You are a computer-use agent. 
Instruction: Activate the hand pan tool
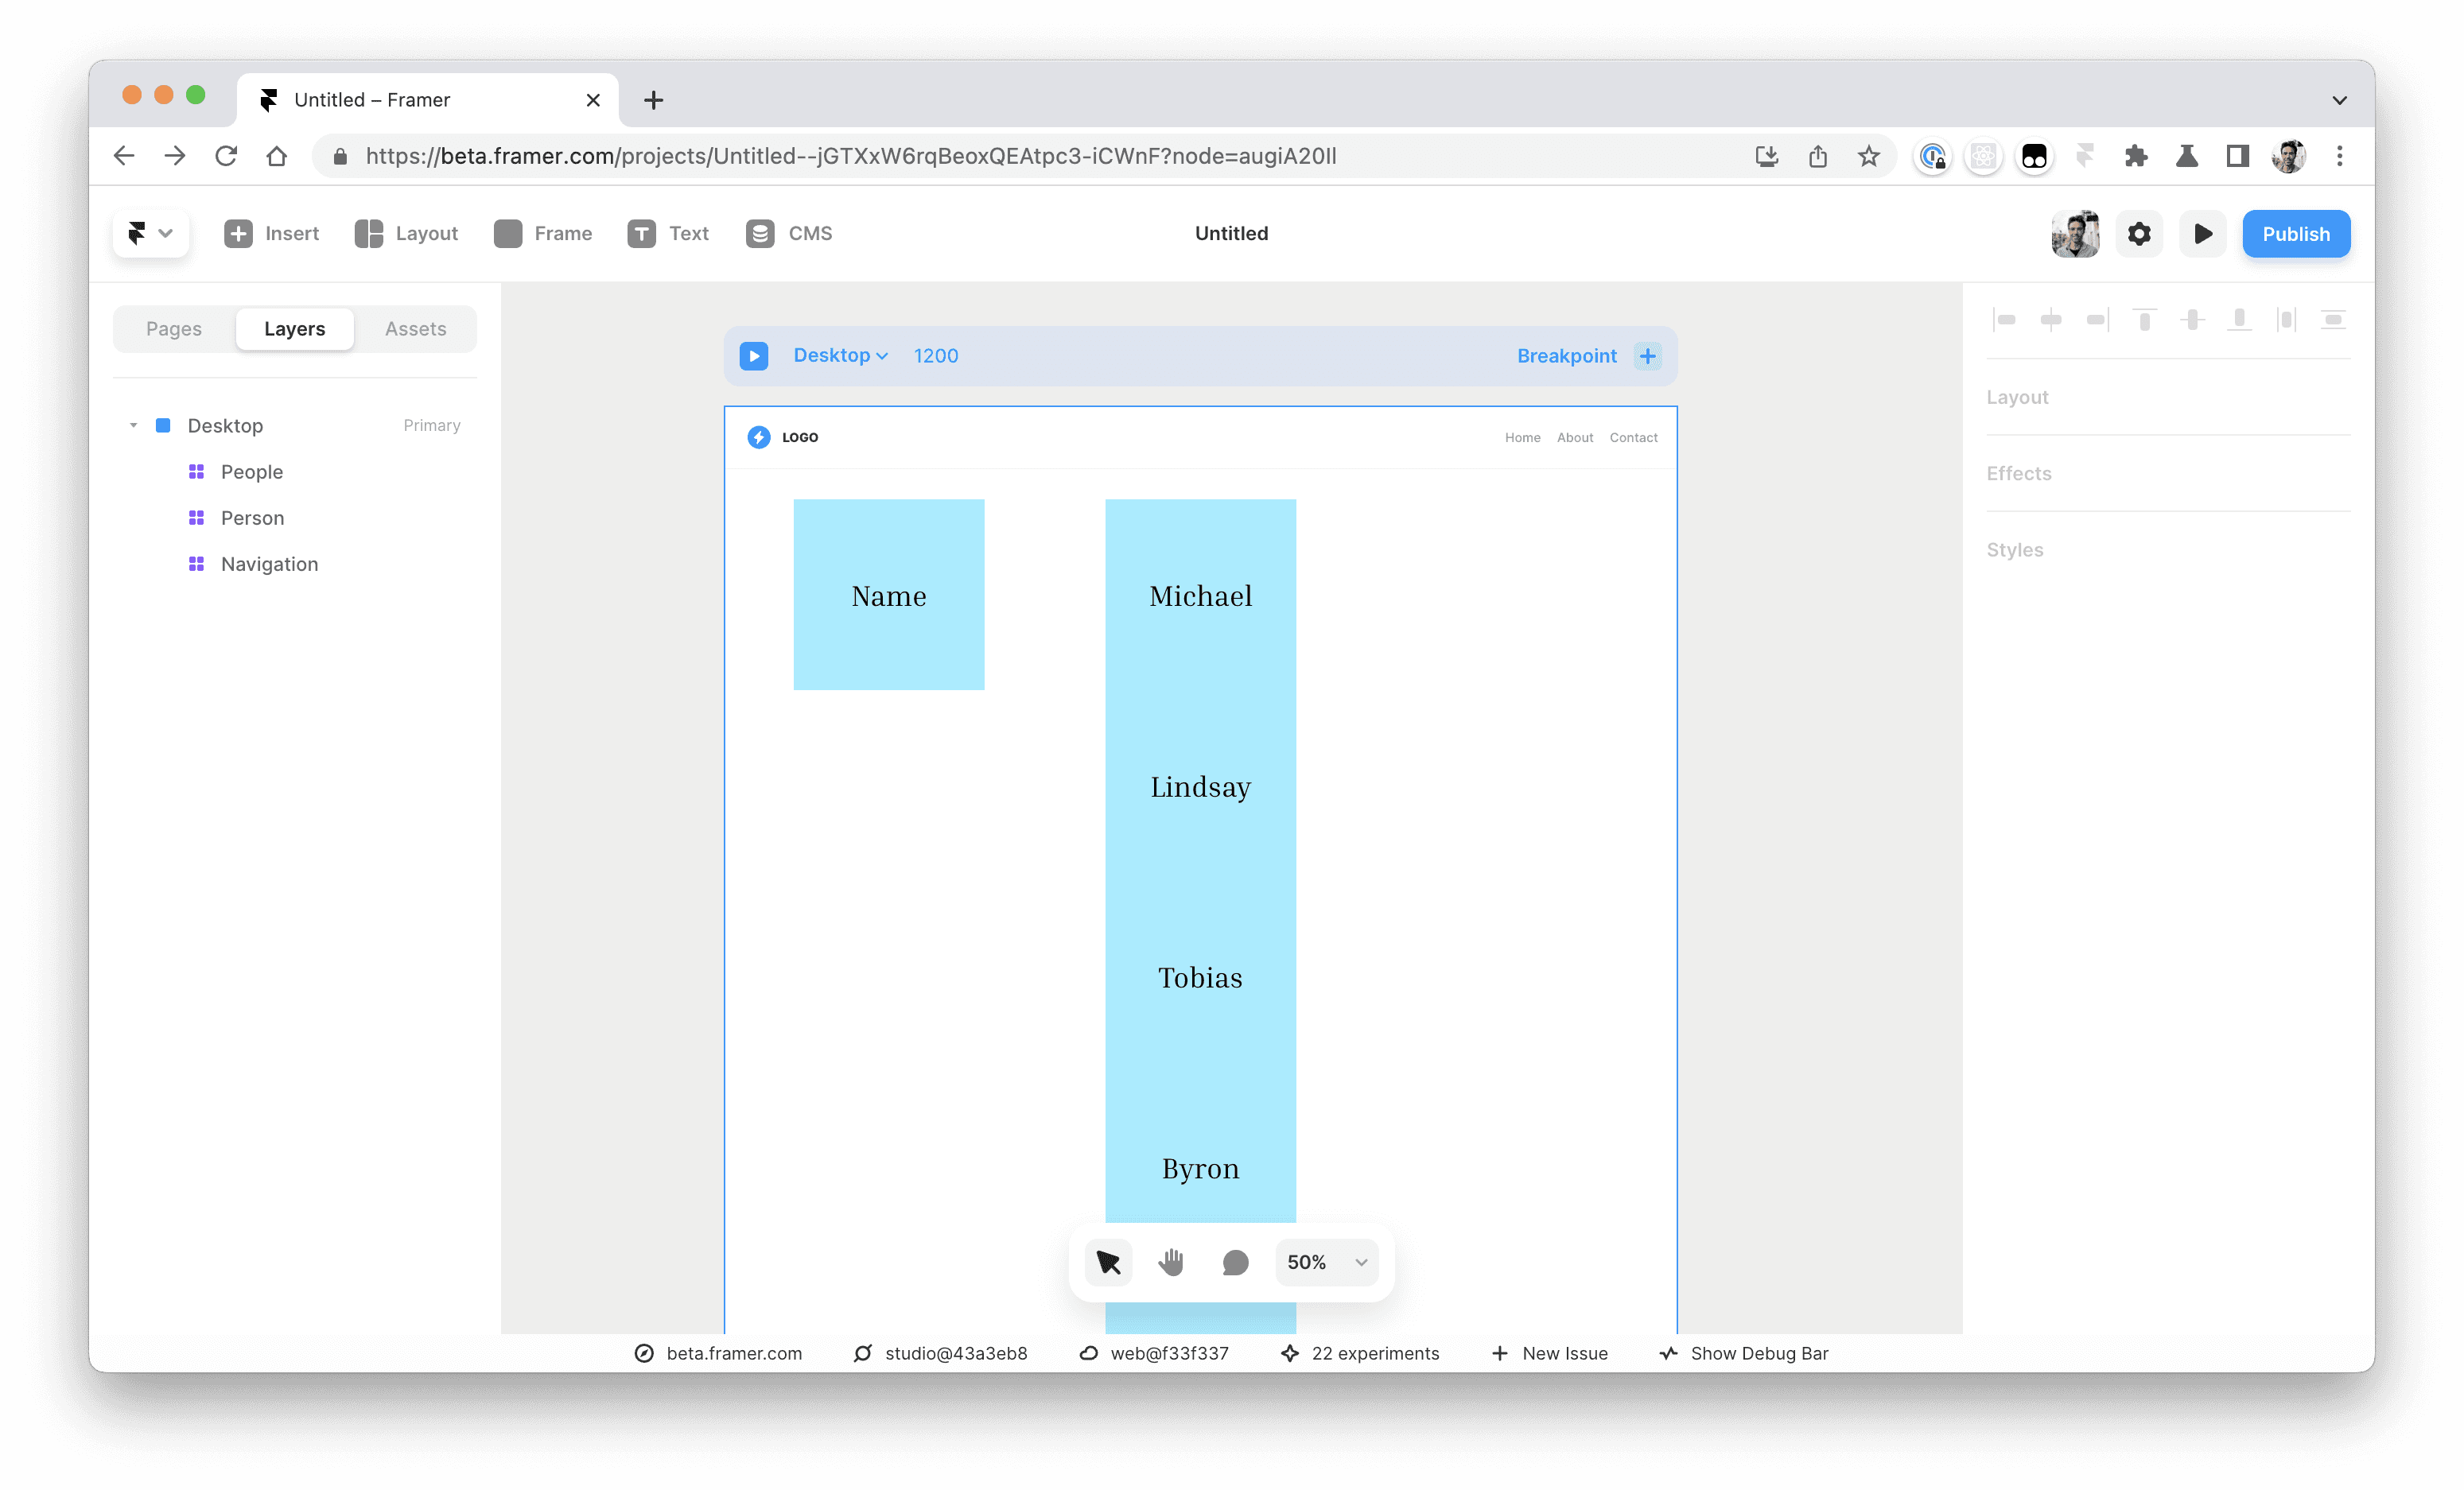click(x=1171, y=1262)
